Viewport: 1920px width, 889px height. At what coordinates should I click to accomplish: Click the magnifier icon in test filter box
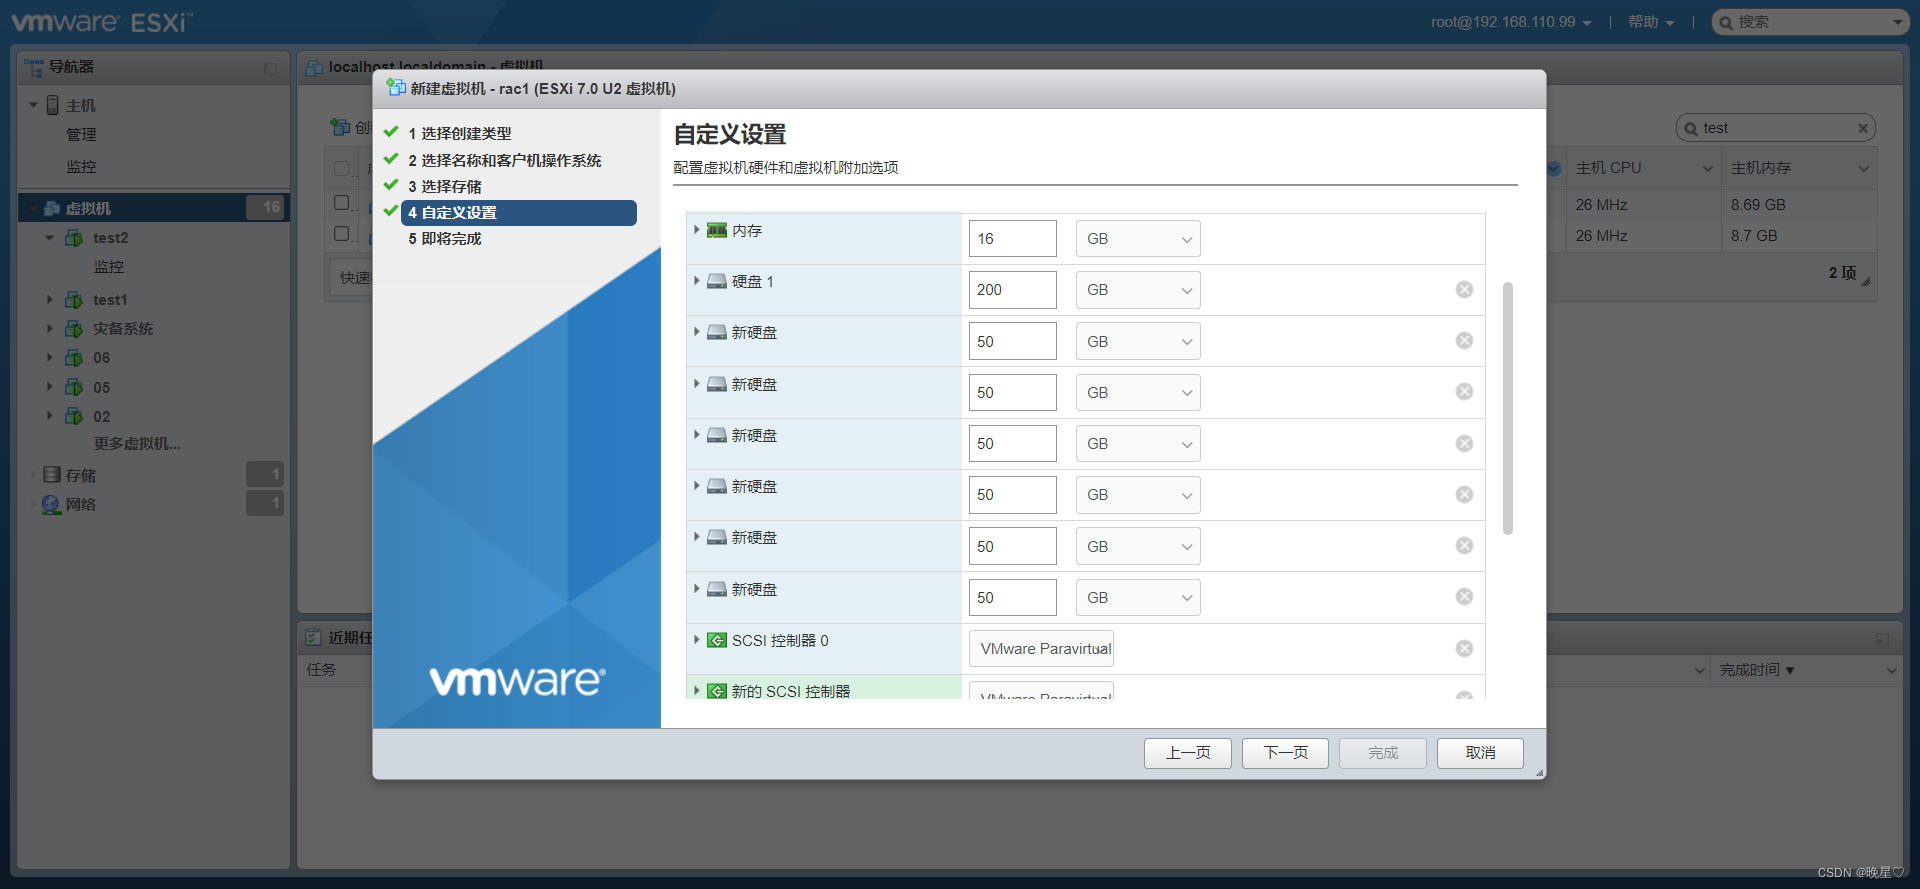1691,128
